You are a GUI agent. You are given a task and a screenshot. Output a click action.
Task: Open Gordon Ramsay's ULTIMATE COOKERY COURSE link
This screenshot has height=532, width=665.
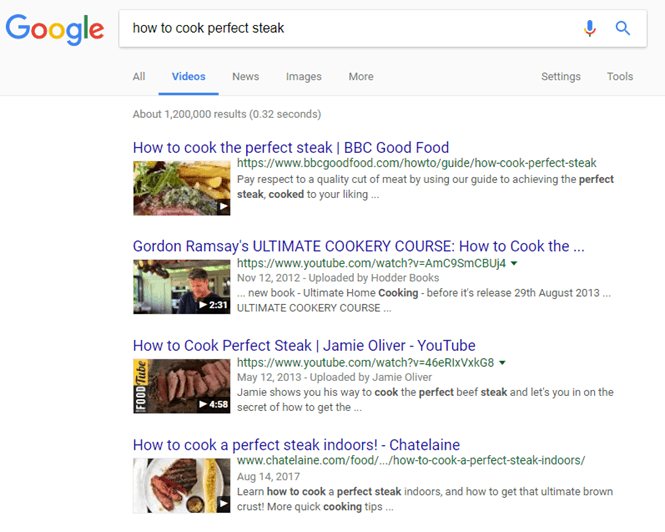click(x=359, y=246)
